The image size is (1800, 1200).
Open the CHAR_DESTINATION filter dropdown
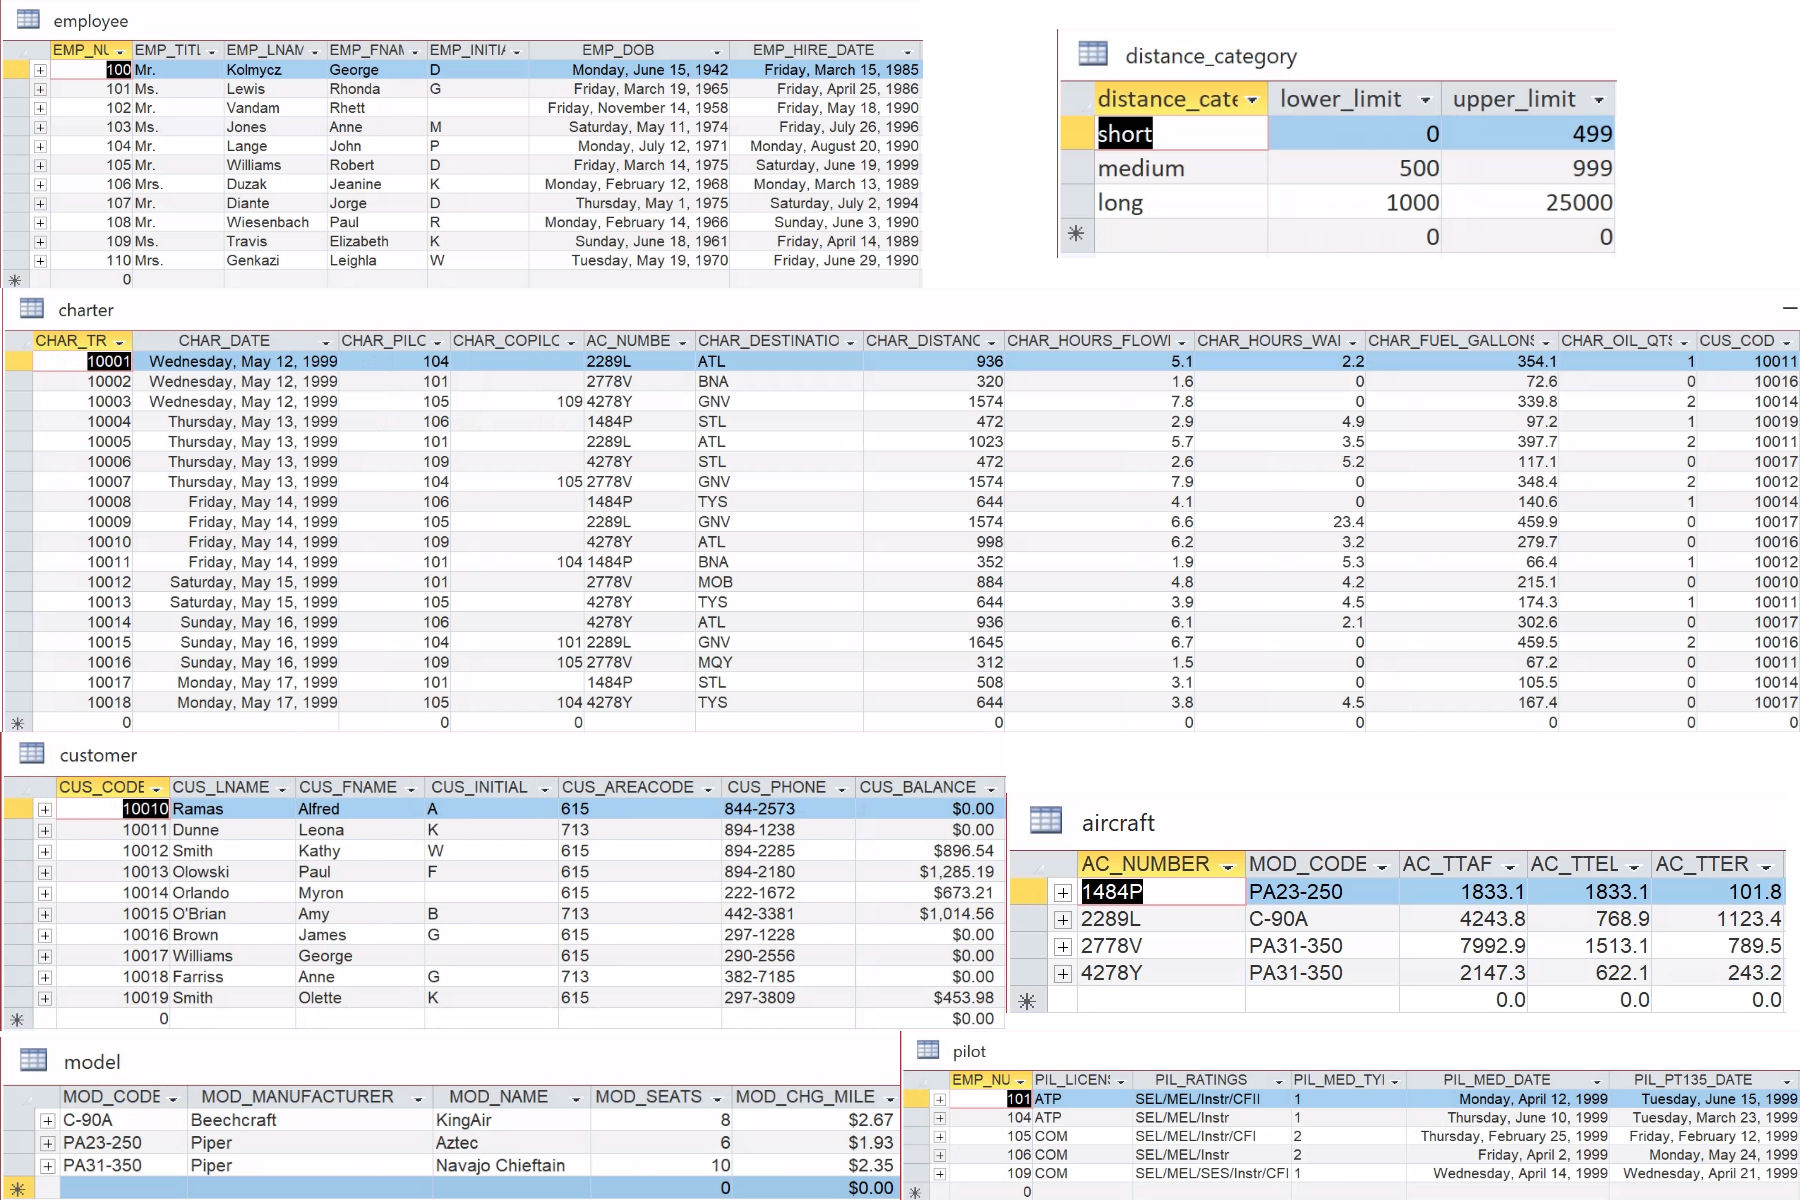click(852, 340)
